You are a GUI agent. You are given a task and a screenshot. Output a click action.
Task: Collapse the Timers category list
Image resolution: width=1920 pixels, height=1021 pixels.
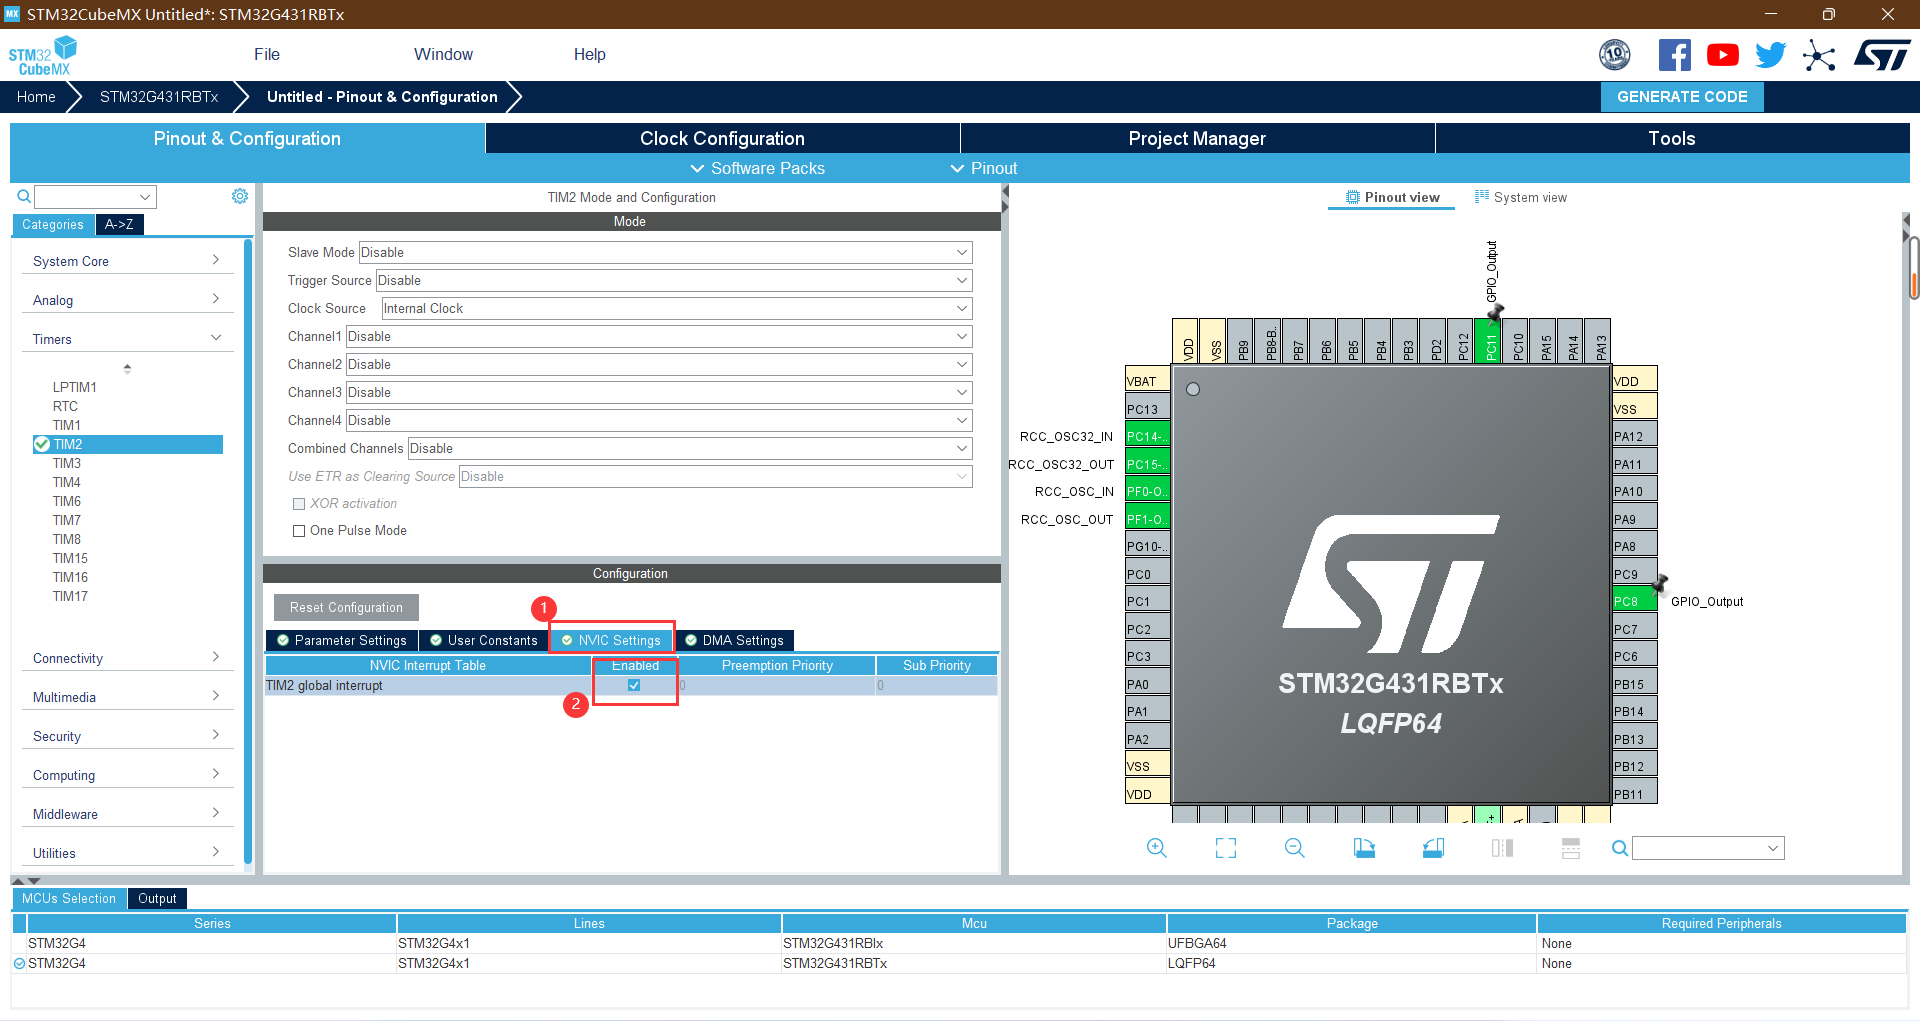(x=215, y=338)
